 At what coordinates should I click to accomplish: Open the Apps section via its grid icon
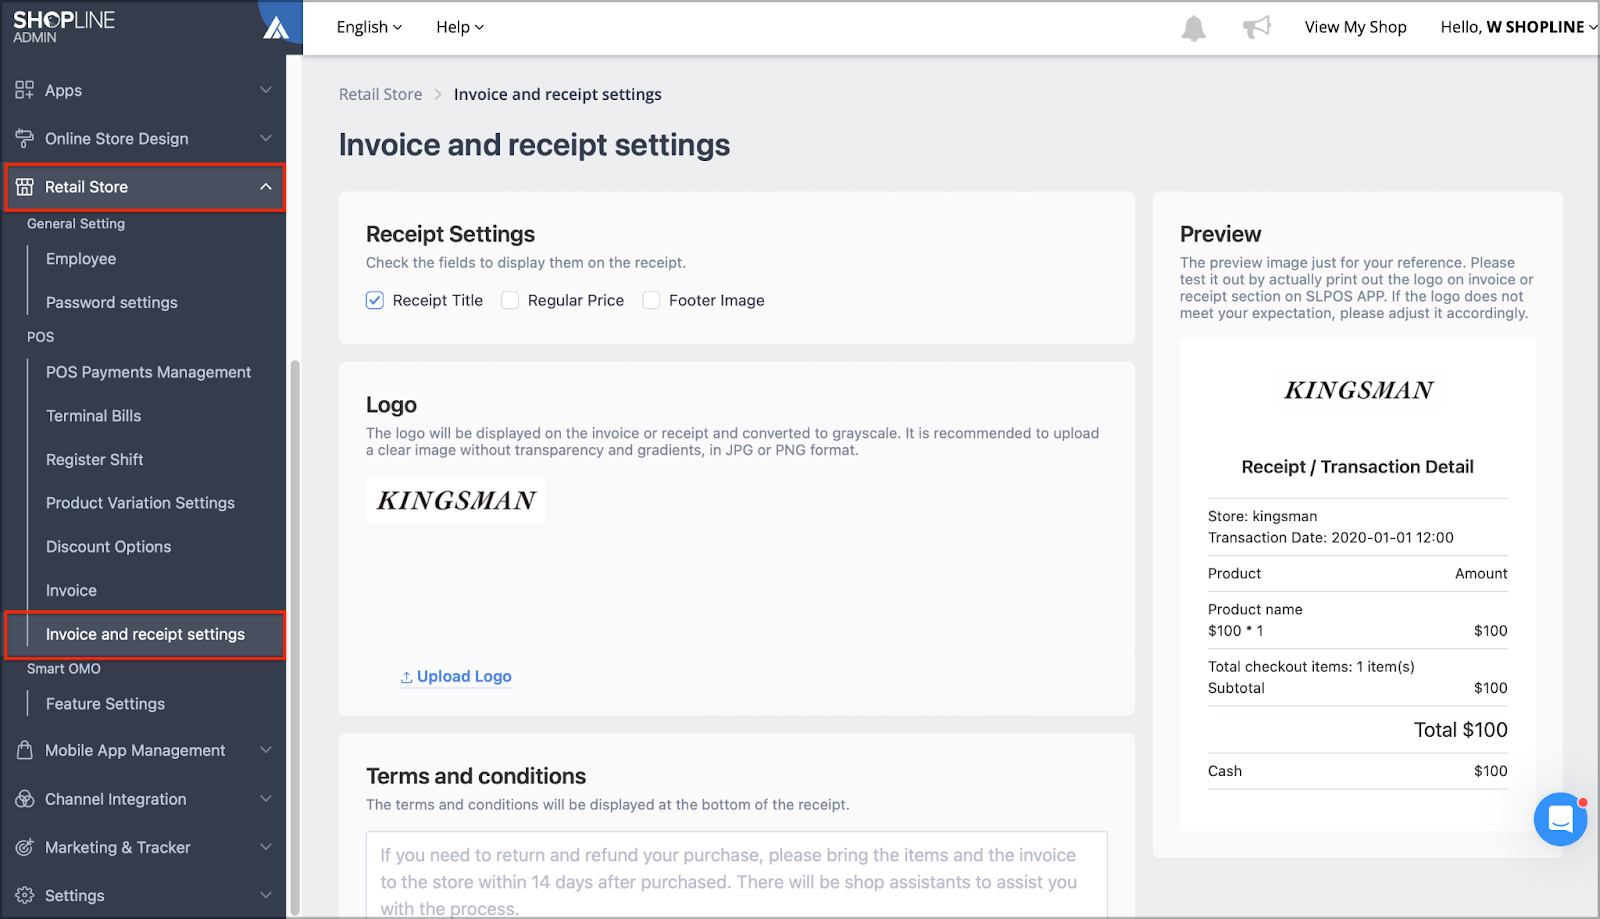click(x=24, y=90)
